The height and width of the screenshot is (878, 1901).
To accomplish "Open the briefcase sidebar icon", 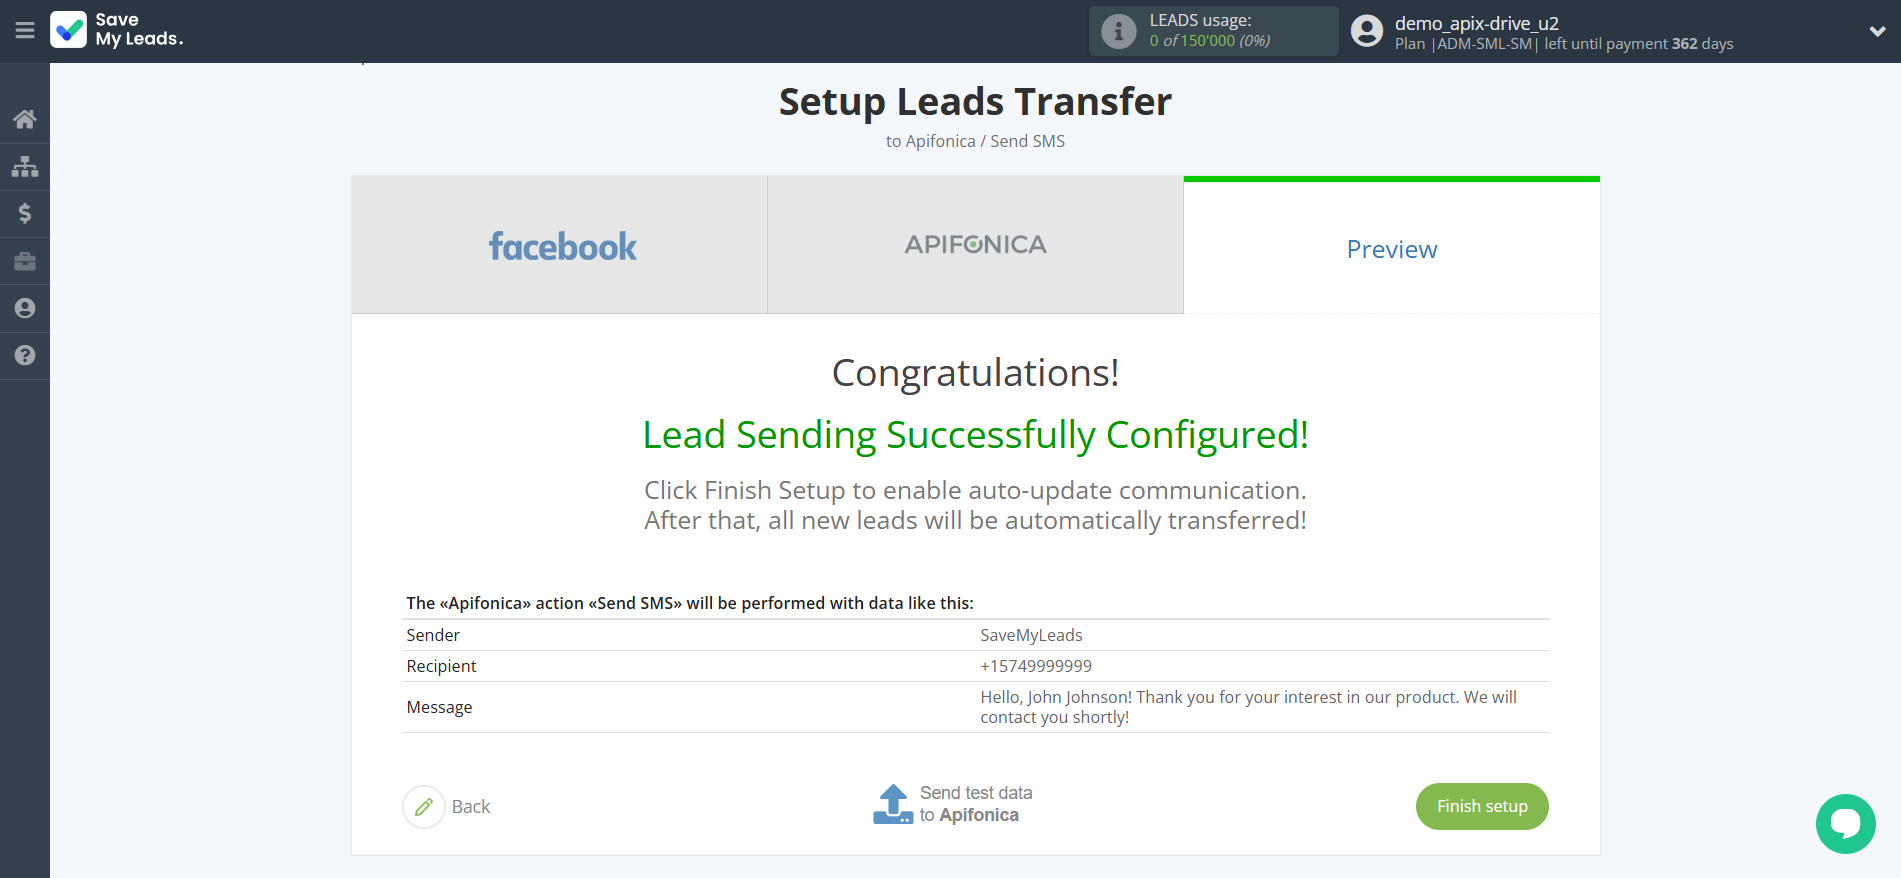I will 25,261.
